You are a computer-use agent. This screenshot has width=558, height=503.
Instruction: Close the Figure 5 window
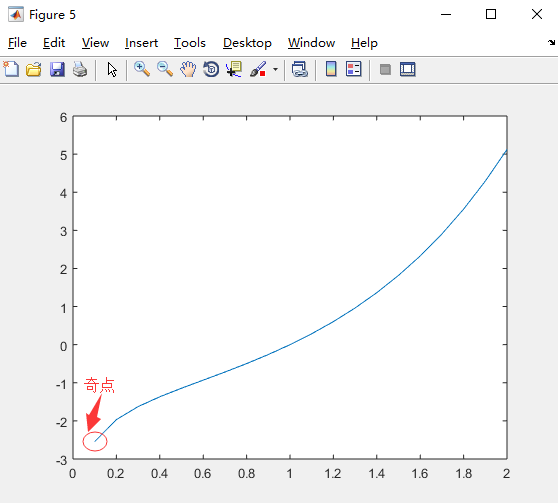pyautogui.click(x=537, y=14)
